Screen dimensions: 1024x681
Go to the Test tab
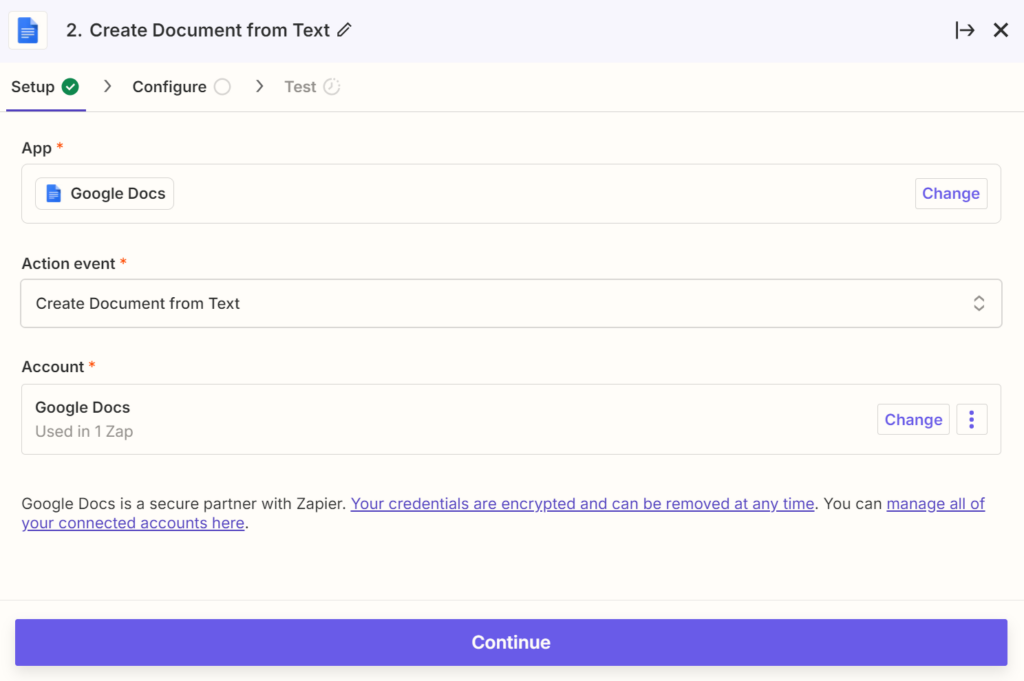312,87
